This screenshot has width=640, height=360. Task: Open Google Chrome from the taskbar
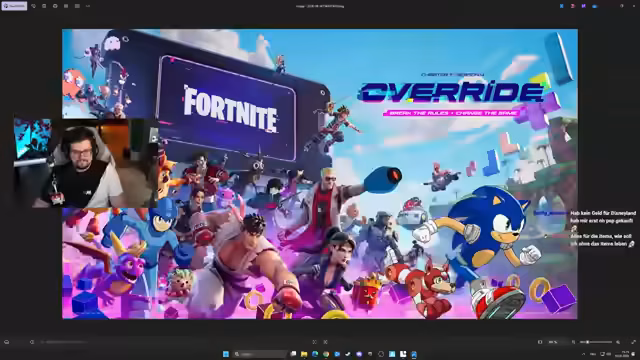click(326, 354)
